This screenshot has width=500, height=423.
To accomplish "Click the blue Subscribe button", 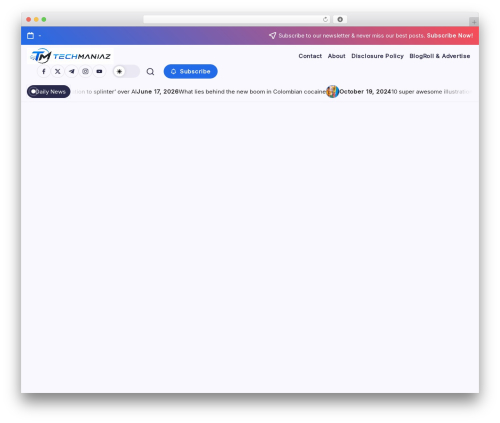I will (x=190, y=71).
